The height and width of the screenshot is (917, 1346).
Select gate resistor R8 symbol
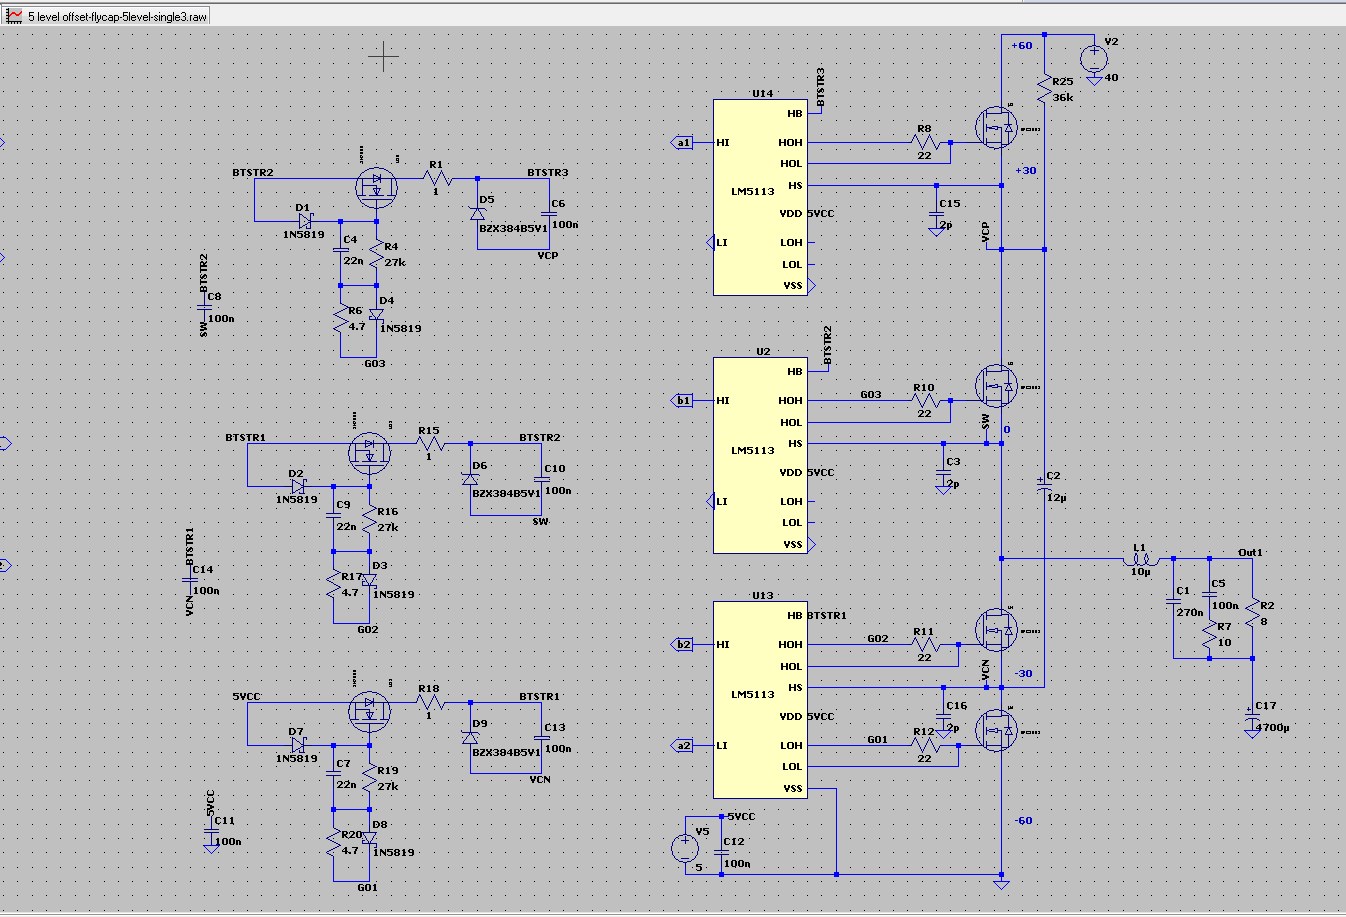[924, 142]
